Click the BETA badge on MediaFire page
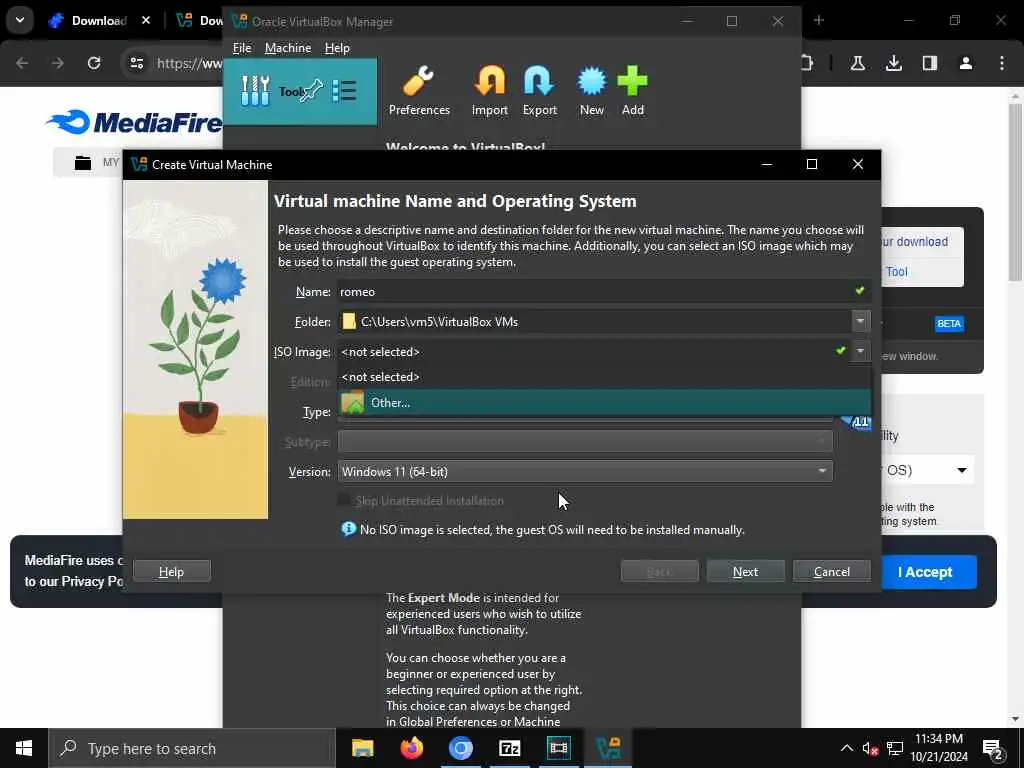The height and width of the screenshot is (768, 1024). click(949, 323)
